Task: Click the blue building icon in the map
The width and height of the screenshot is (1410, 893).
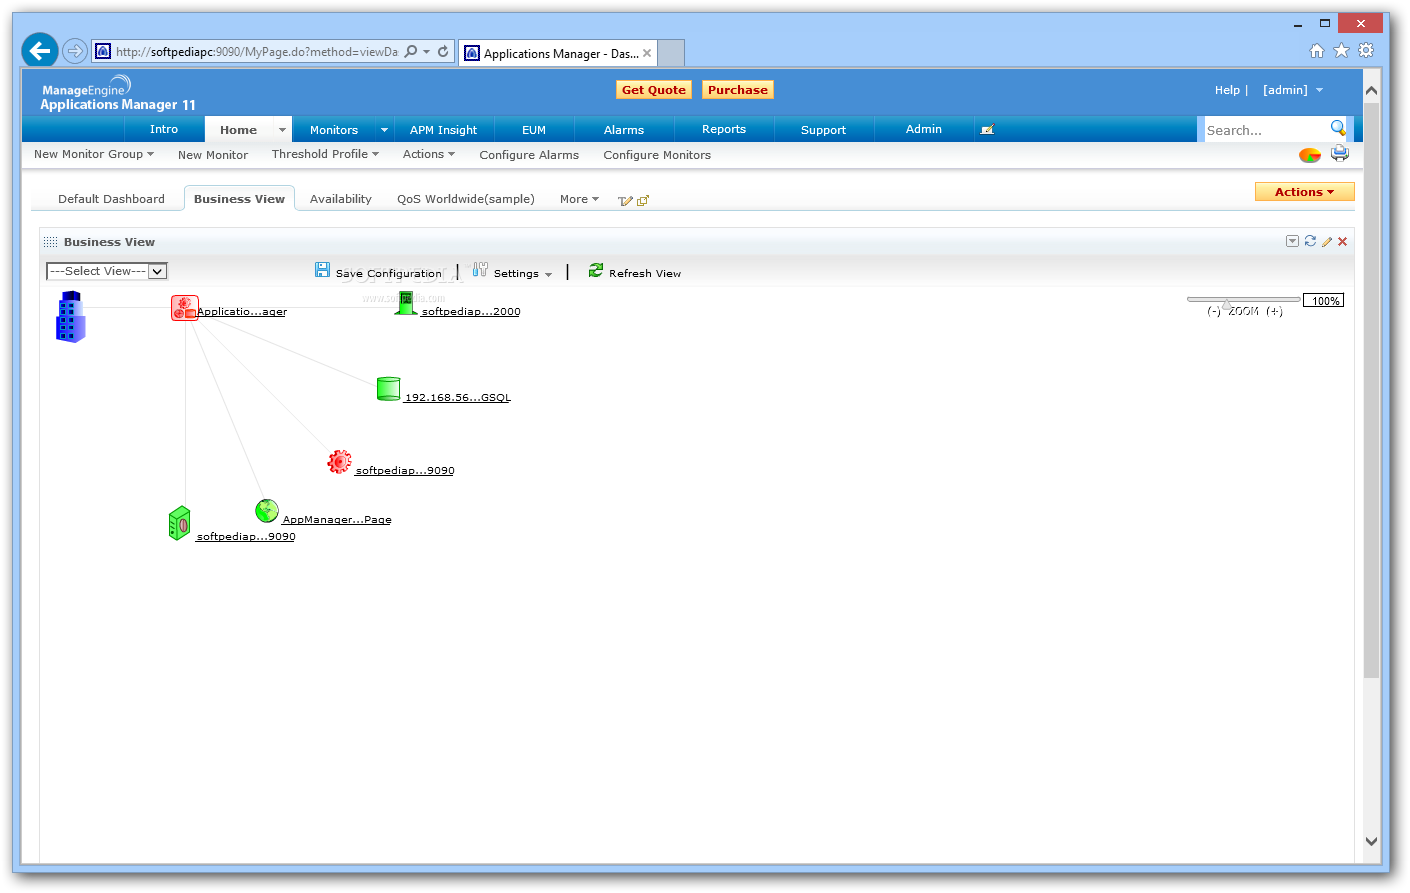Action: point(70,317)
